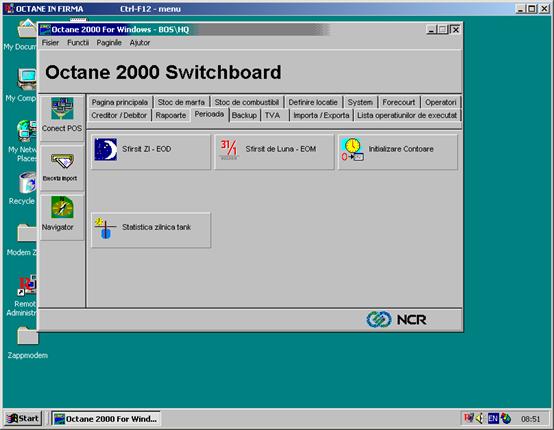Click the Sfirsit de Luna calendar icon
Screen dimensions: 554x430
(x=229, y=149)
